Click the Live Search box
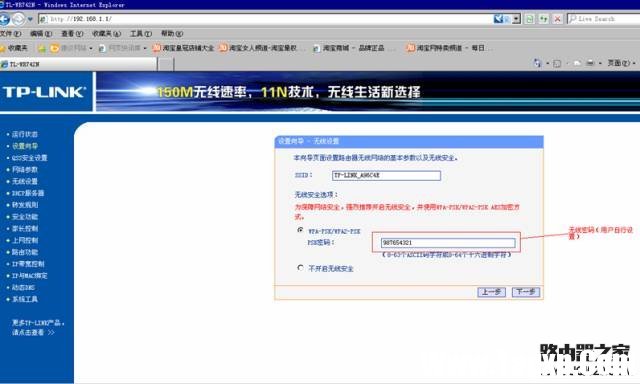The width and height of the screenshot is (640, 384). pos(604,19)
